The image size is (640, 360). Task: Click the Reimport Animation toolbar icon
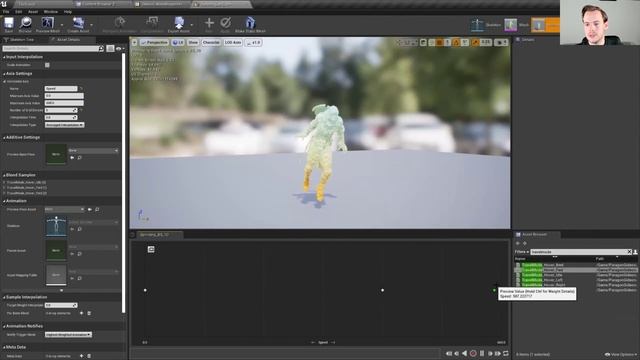coord(119,24)
